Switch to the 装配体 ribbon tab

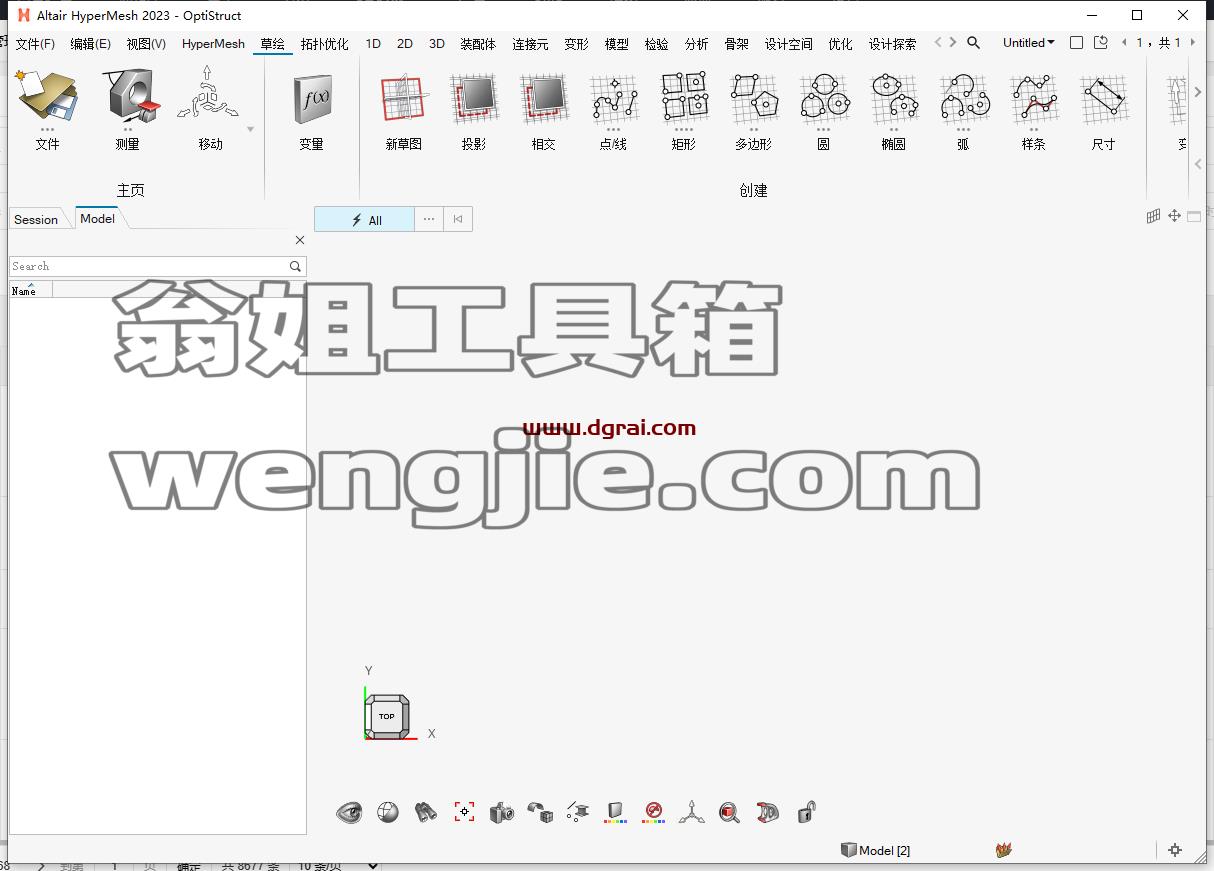[x=478, y=44]
